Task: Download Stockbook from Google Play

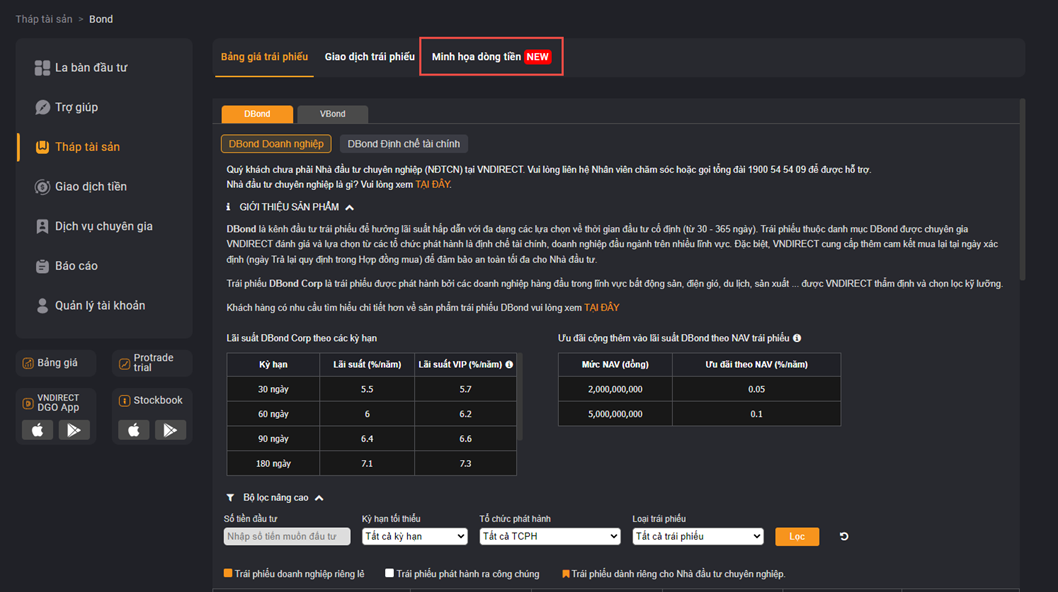Action: click(x=170, y=430)
